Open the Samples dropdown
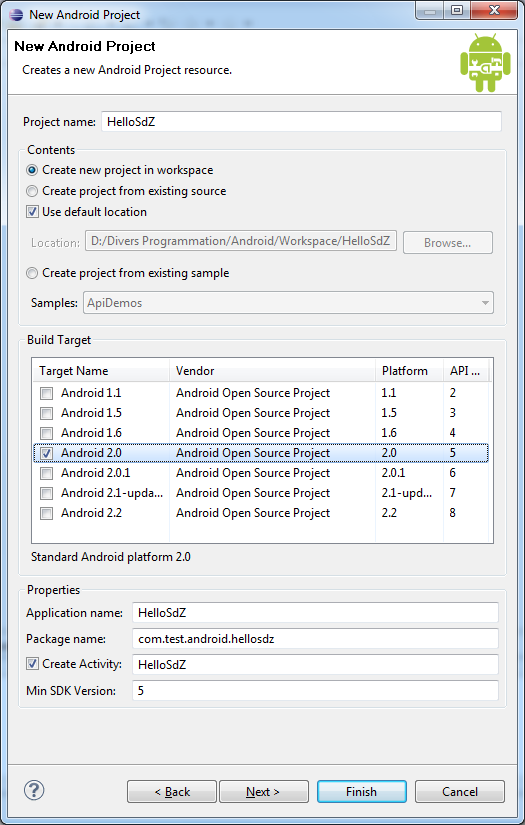Screen dimensions: 525x825 [288, 303]
